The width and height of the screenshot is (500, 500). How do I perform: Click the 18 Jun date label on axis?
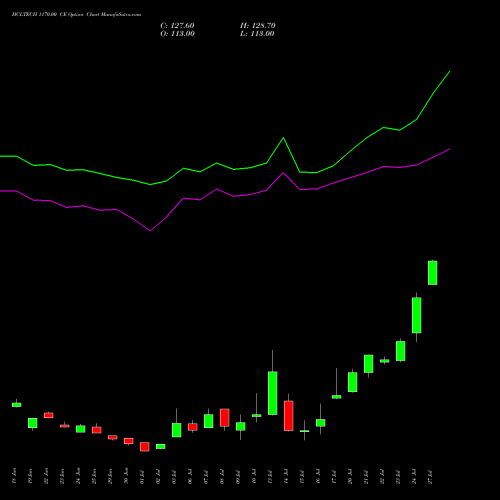coord(14,476)
